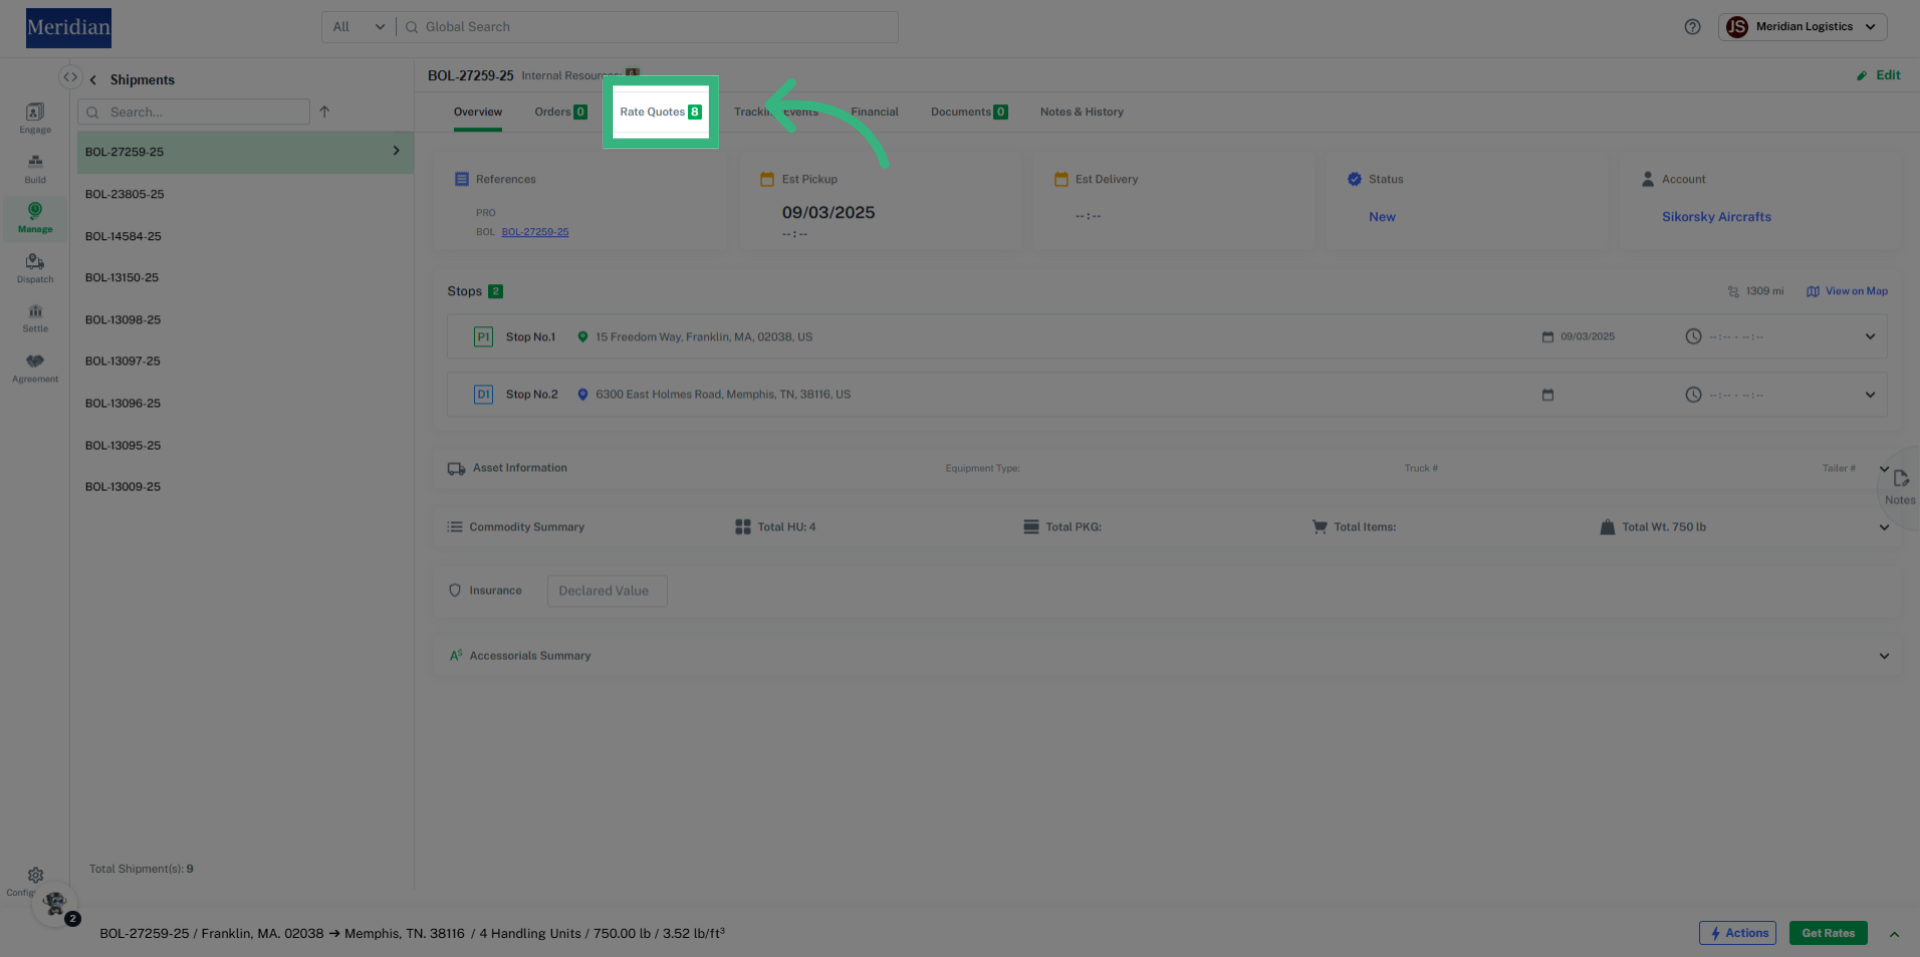Click the Est Pickup date 09/03/2025
1920x957 pixels.
828,213
